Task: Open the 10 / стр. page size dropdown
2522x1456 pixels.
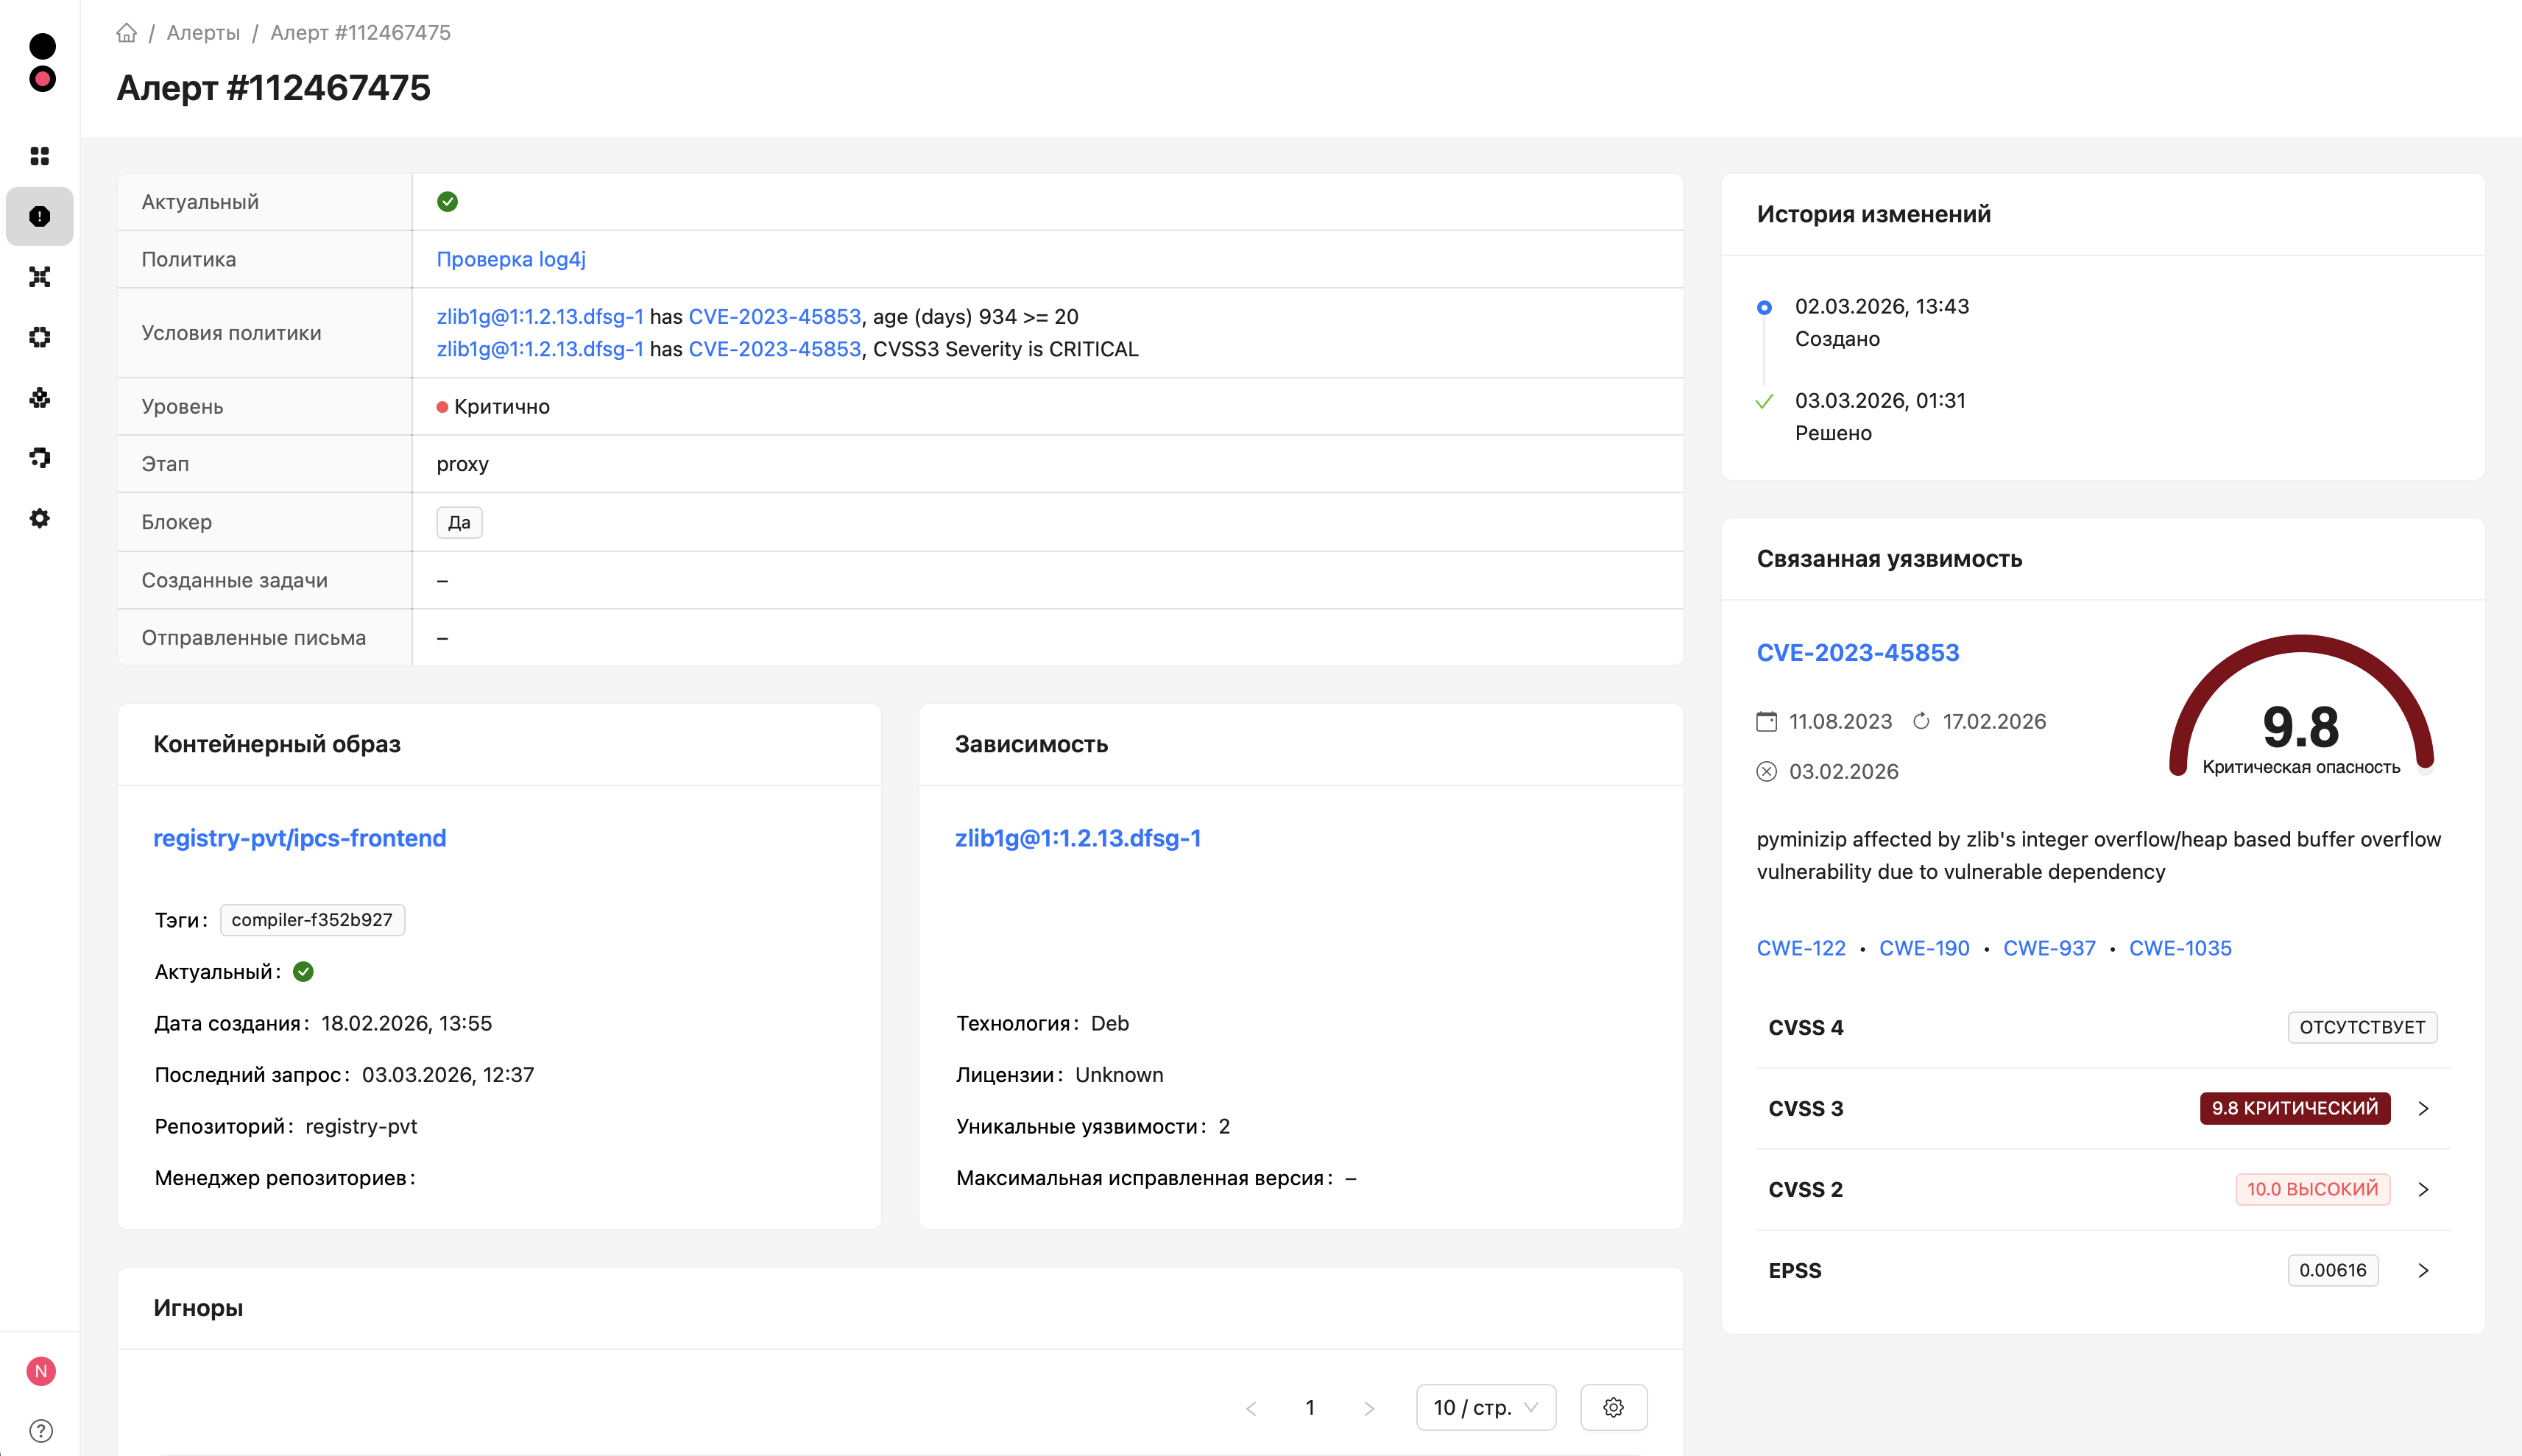Action: (1485, 1407)
